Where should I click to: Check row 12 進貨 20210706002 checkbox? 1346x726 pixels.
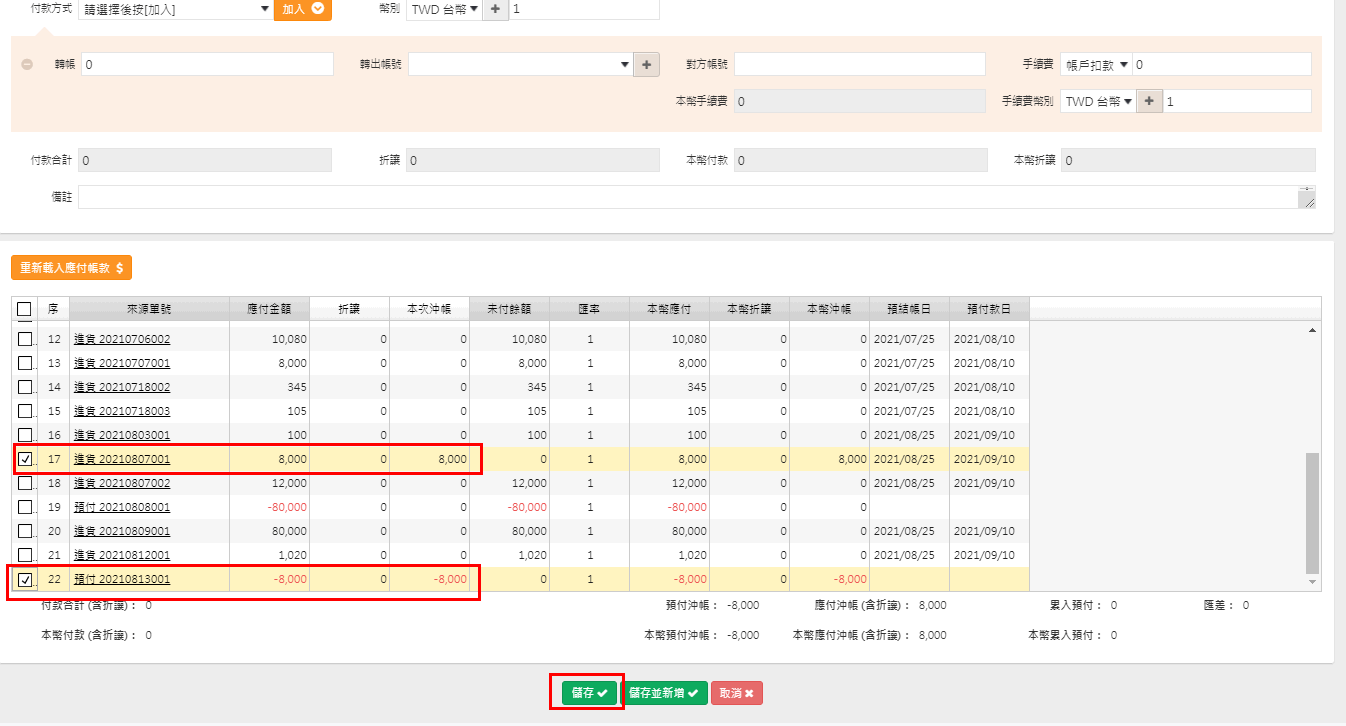click(25, 339)
